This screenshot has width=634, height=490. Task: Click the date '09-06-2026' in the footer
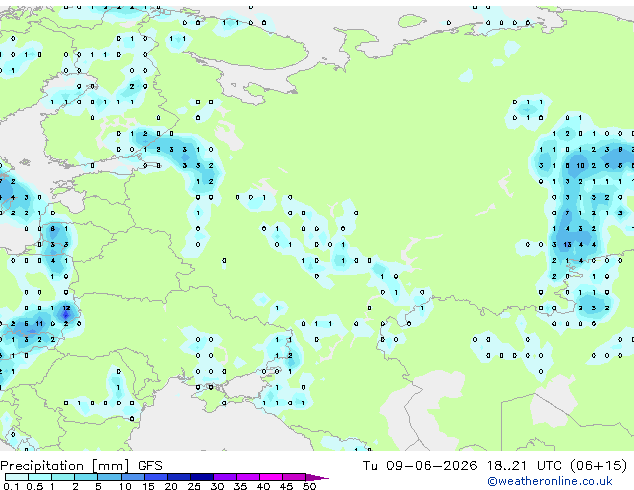431,466
